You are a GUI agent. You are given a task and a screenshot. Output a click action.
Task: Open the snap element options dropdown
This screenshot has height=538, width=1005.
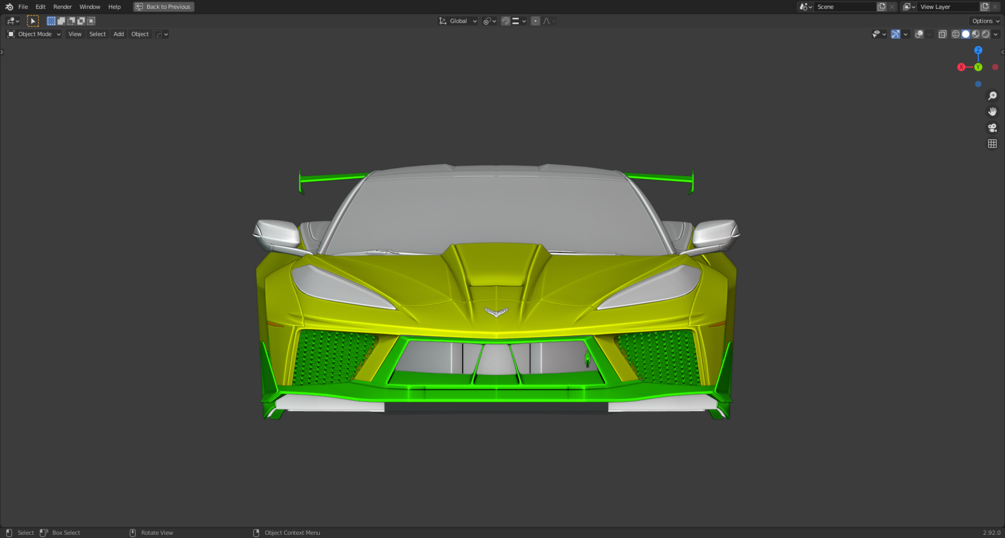coord(519,21)
